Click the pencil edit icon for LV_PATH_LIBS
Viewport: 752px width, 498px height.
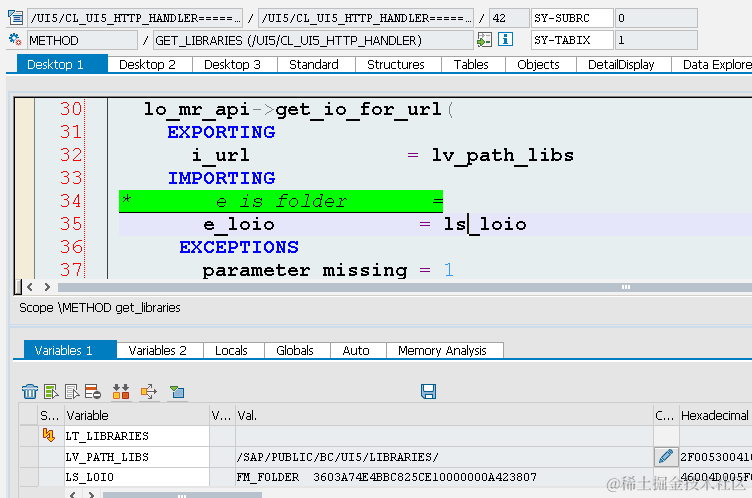[666, 457]
